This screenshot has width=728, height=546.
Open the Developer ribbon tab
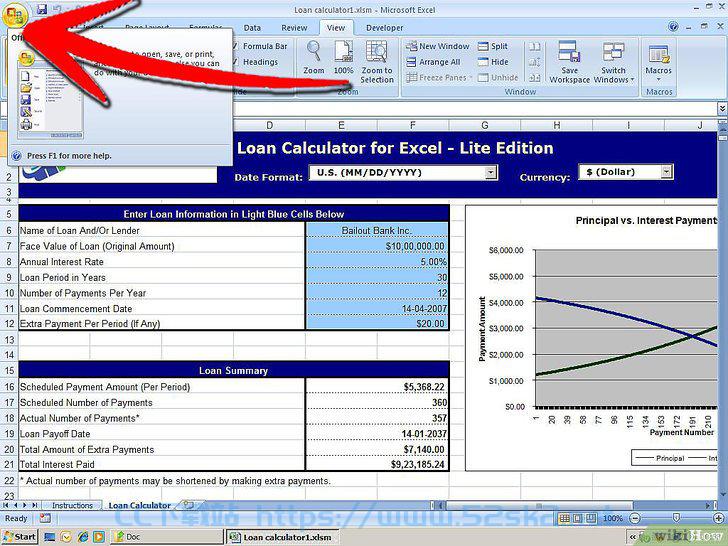[384, 28]
